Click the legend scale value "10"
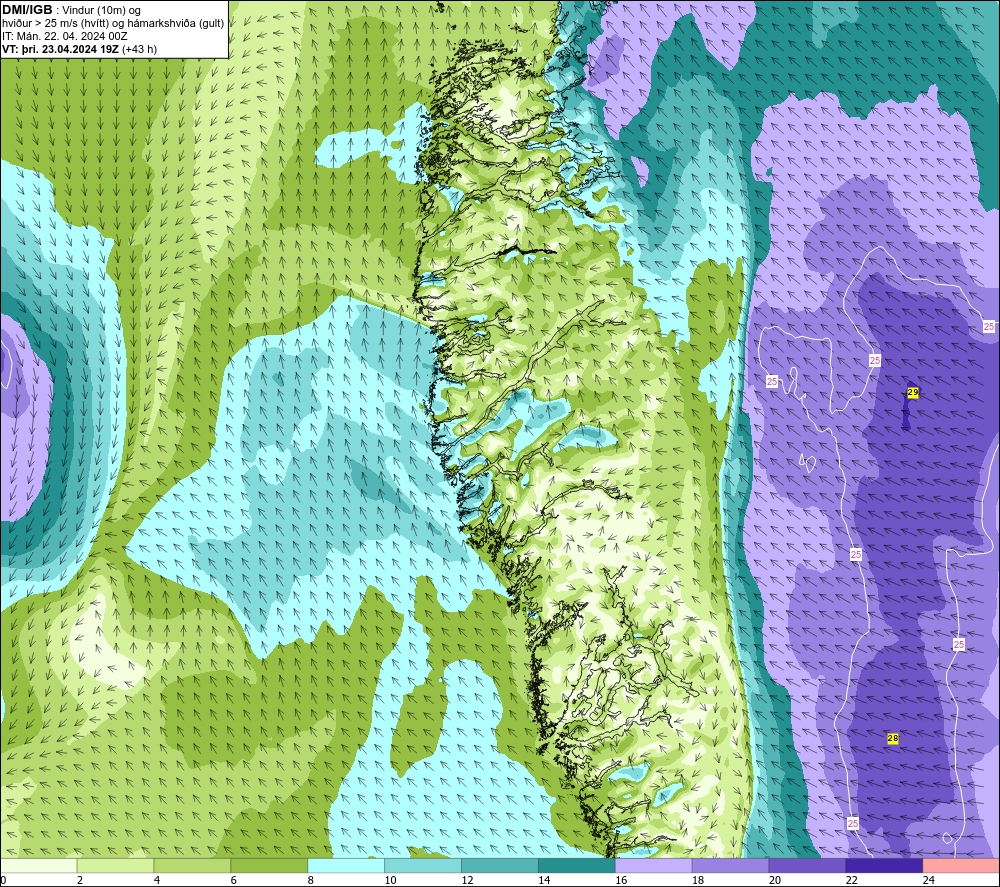 pyautogui.click(x=390, y=880)
